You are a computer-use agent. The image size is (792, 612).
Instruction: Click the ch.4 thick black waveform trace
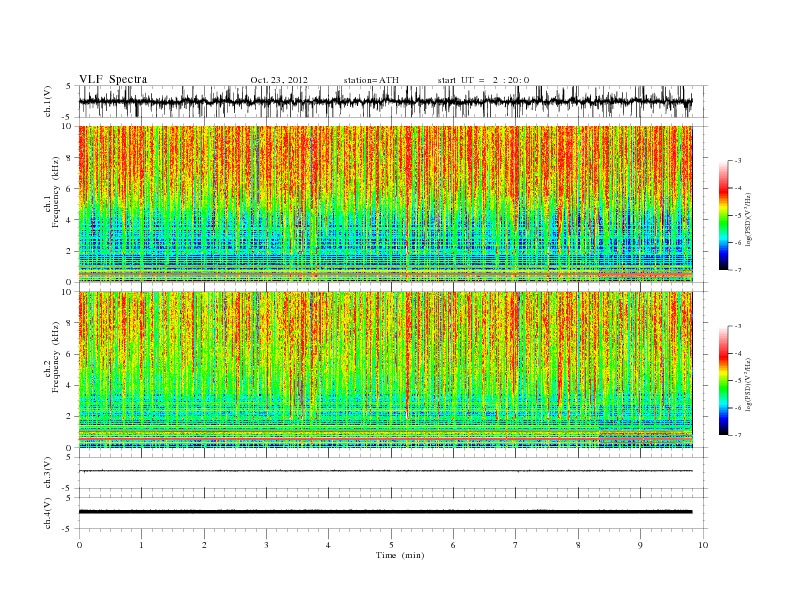(385, 512)
